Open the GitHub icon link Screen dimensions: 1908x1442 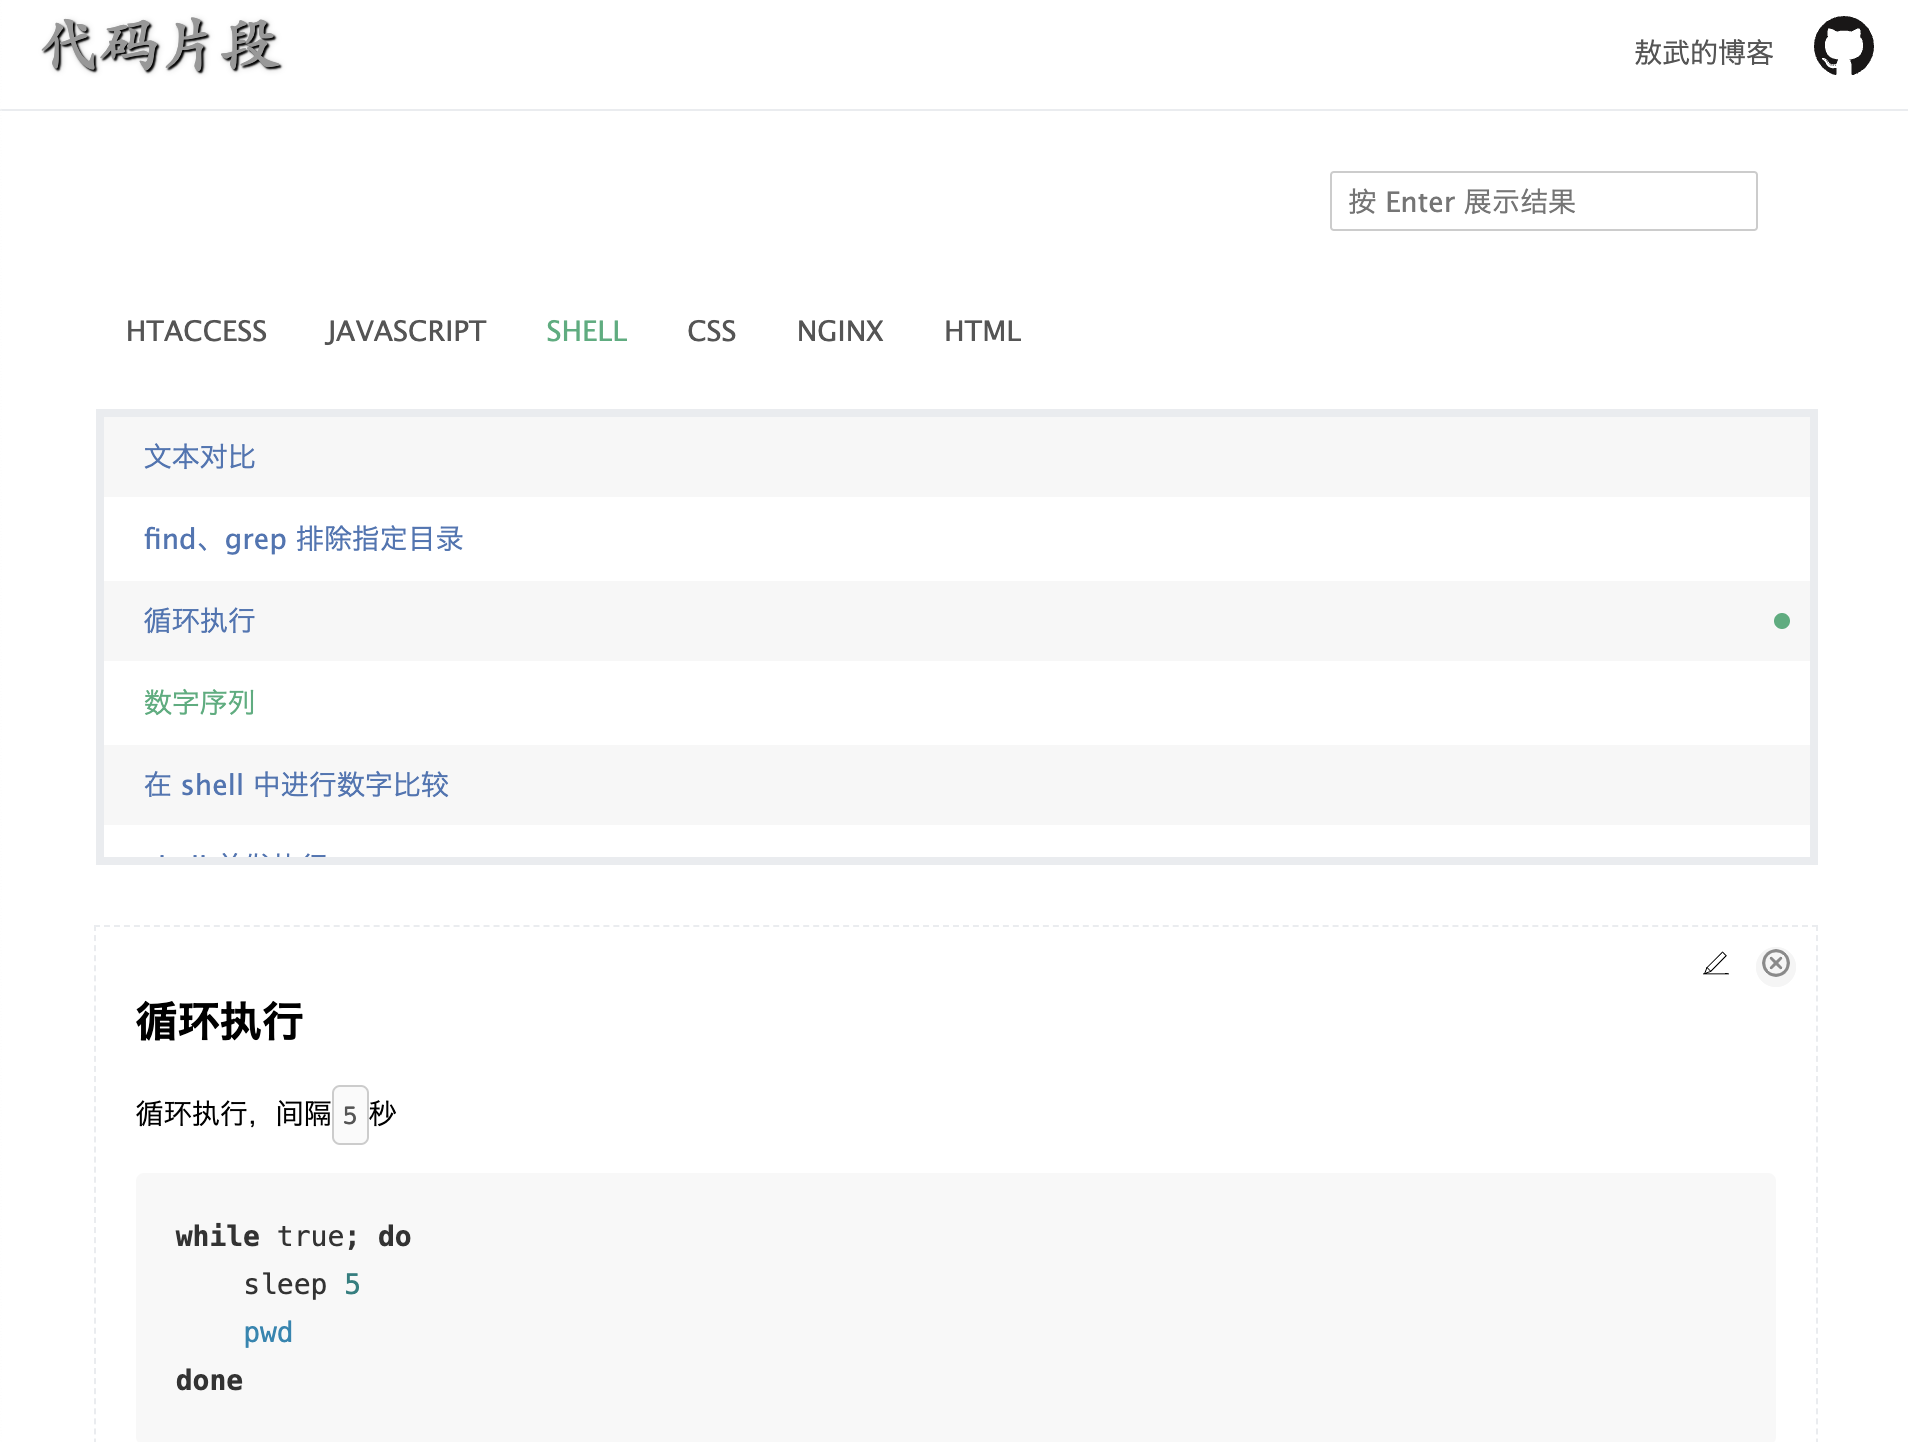[1843, 47]
